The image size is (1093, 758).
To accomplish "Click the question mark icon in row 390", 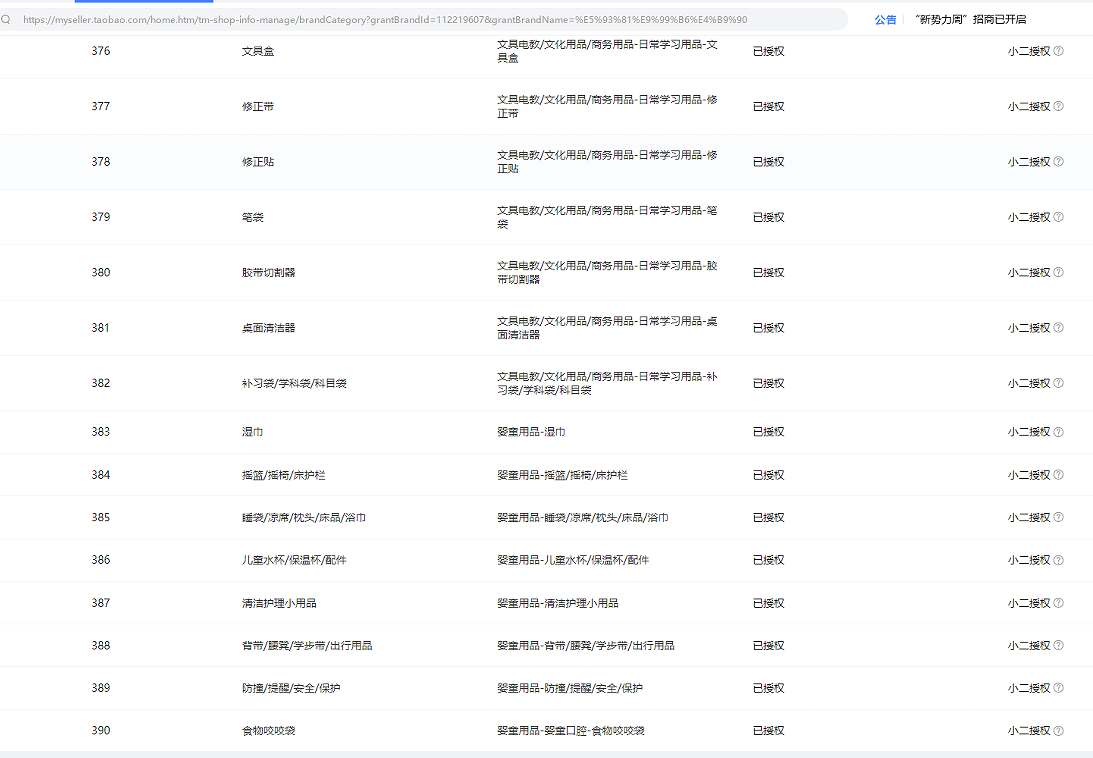I will point(1058,731).
